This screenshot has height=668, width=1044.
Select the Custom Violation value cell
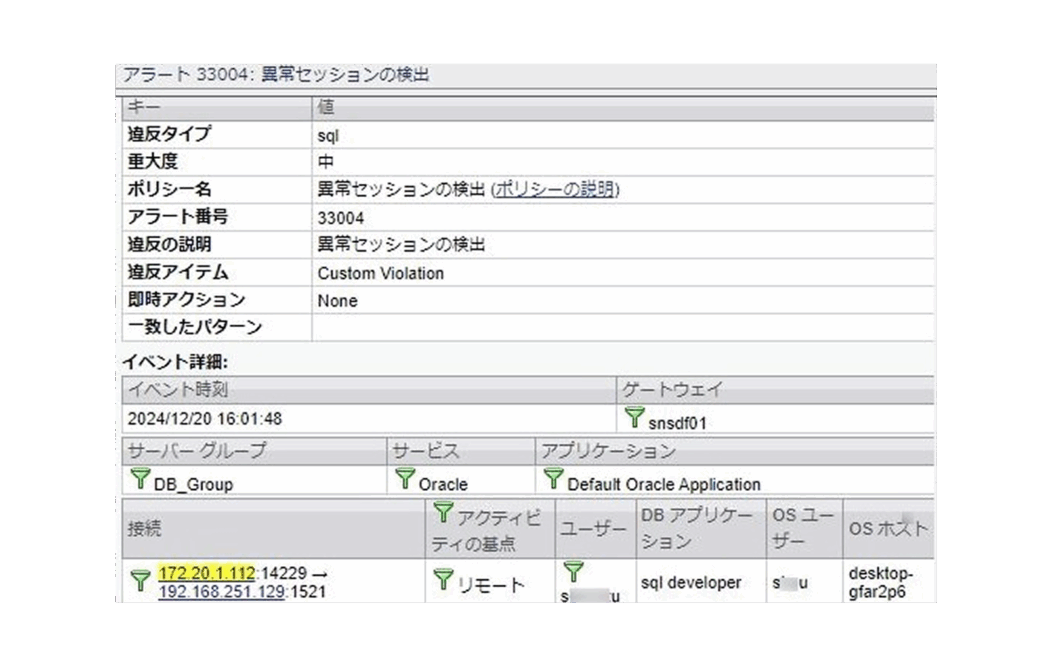point(381,273)
